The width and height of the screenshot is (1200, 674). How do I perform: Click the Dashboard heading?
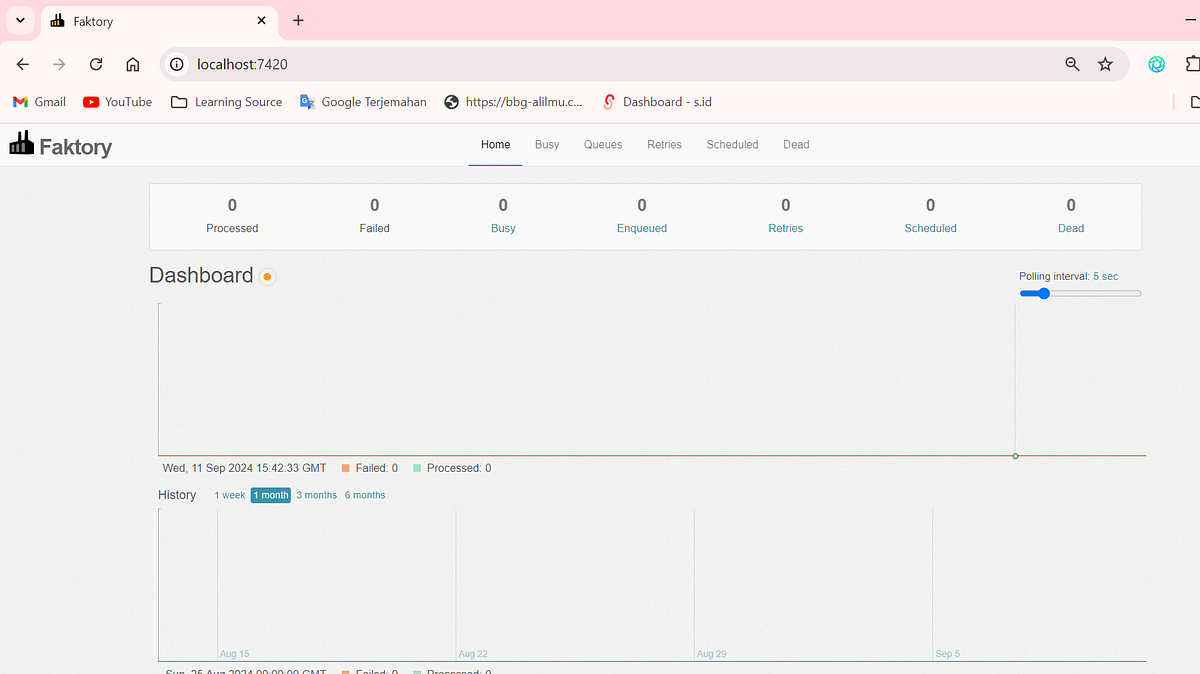point(201,276)
